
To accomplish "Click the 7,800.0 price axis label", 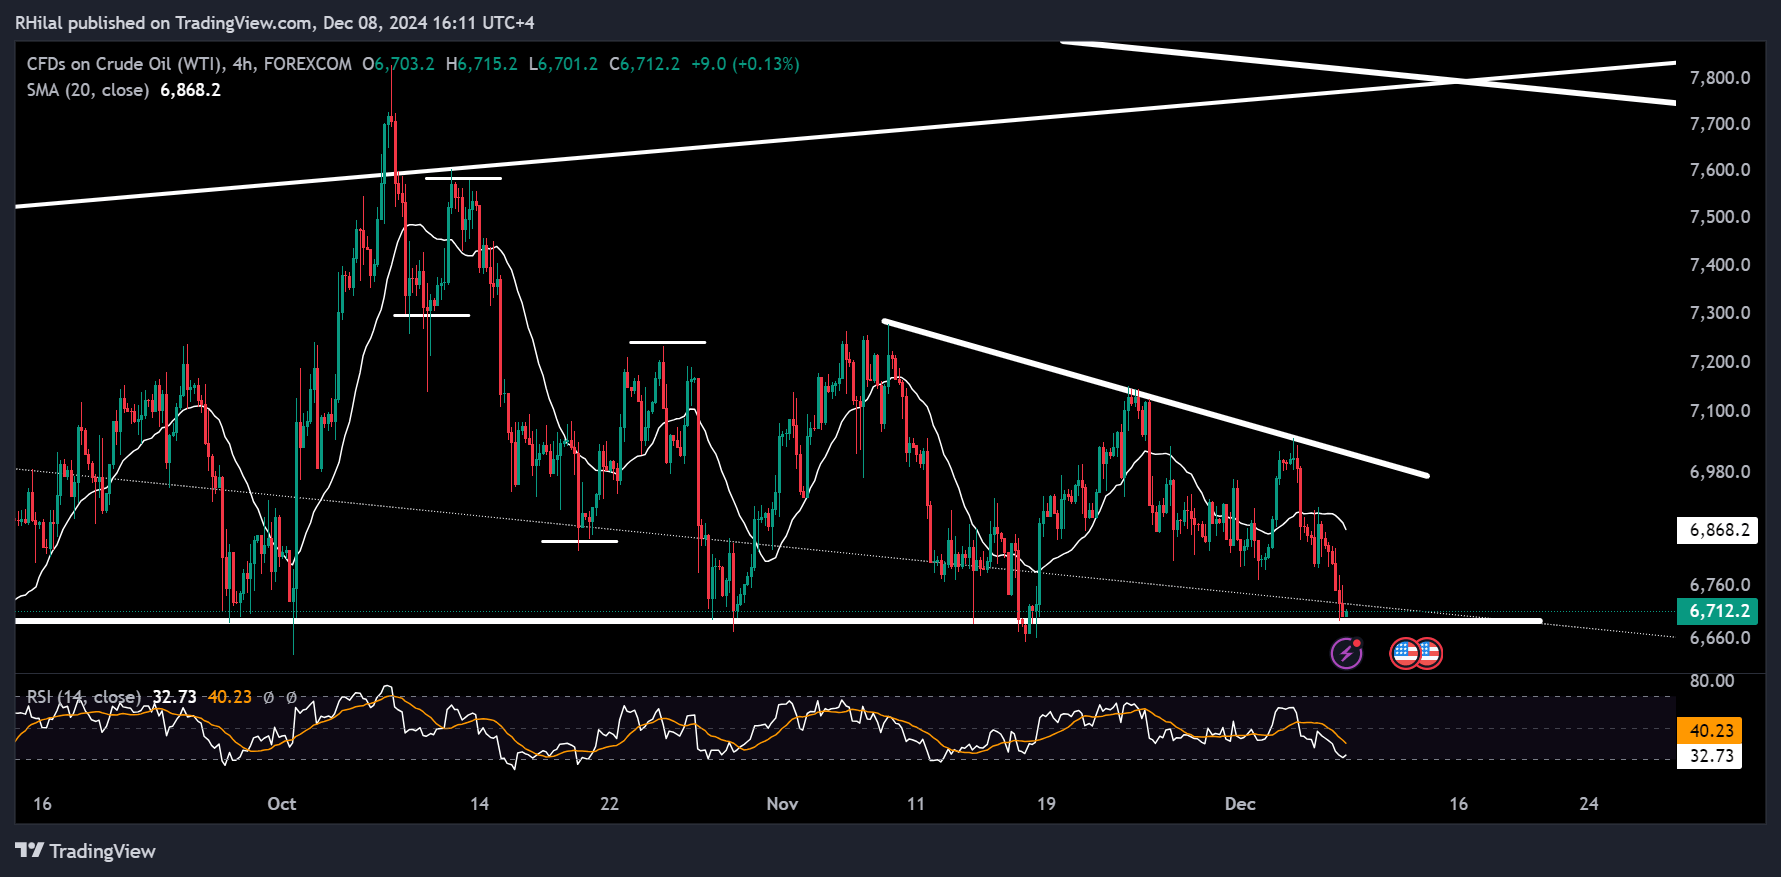I will coord(1720,78).
